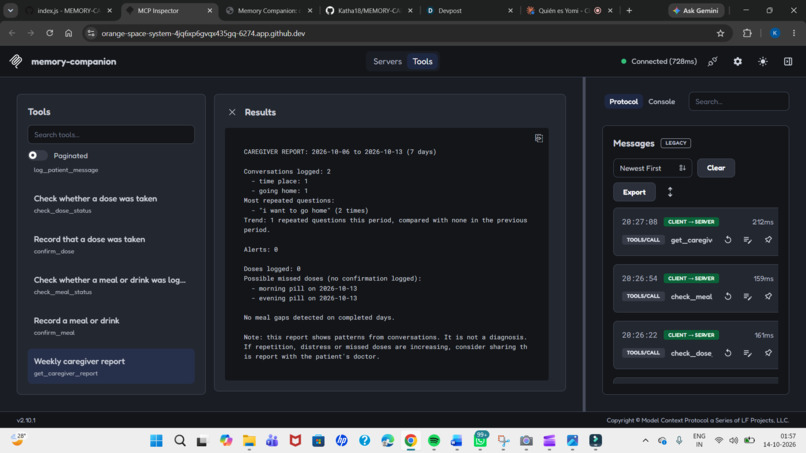
Task: Toggle light theme with the sun icon
Action: 763,61
